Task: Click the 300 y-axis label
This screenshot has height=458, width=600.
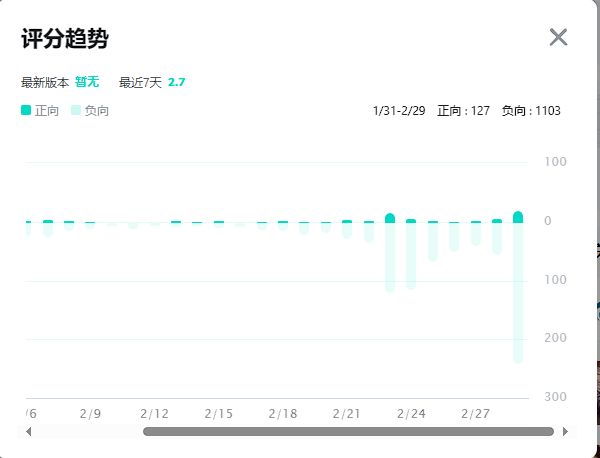Action: coord(555,397)
